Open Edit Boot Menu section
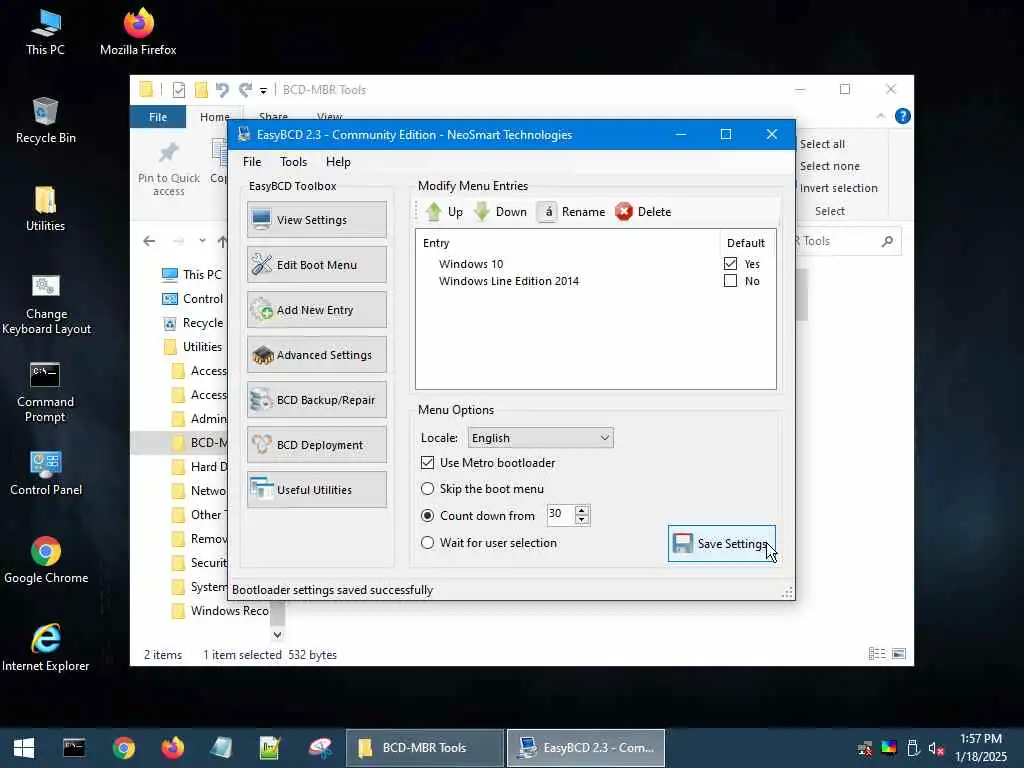Screen dimensions: 1024x768 317,264
